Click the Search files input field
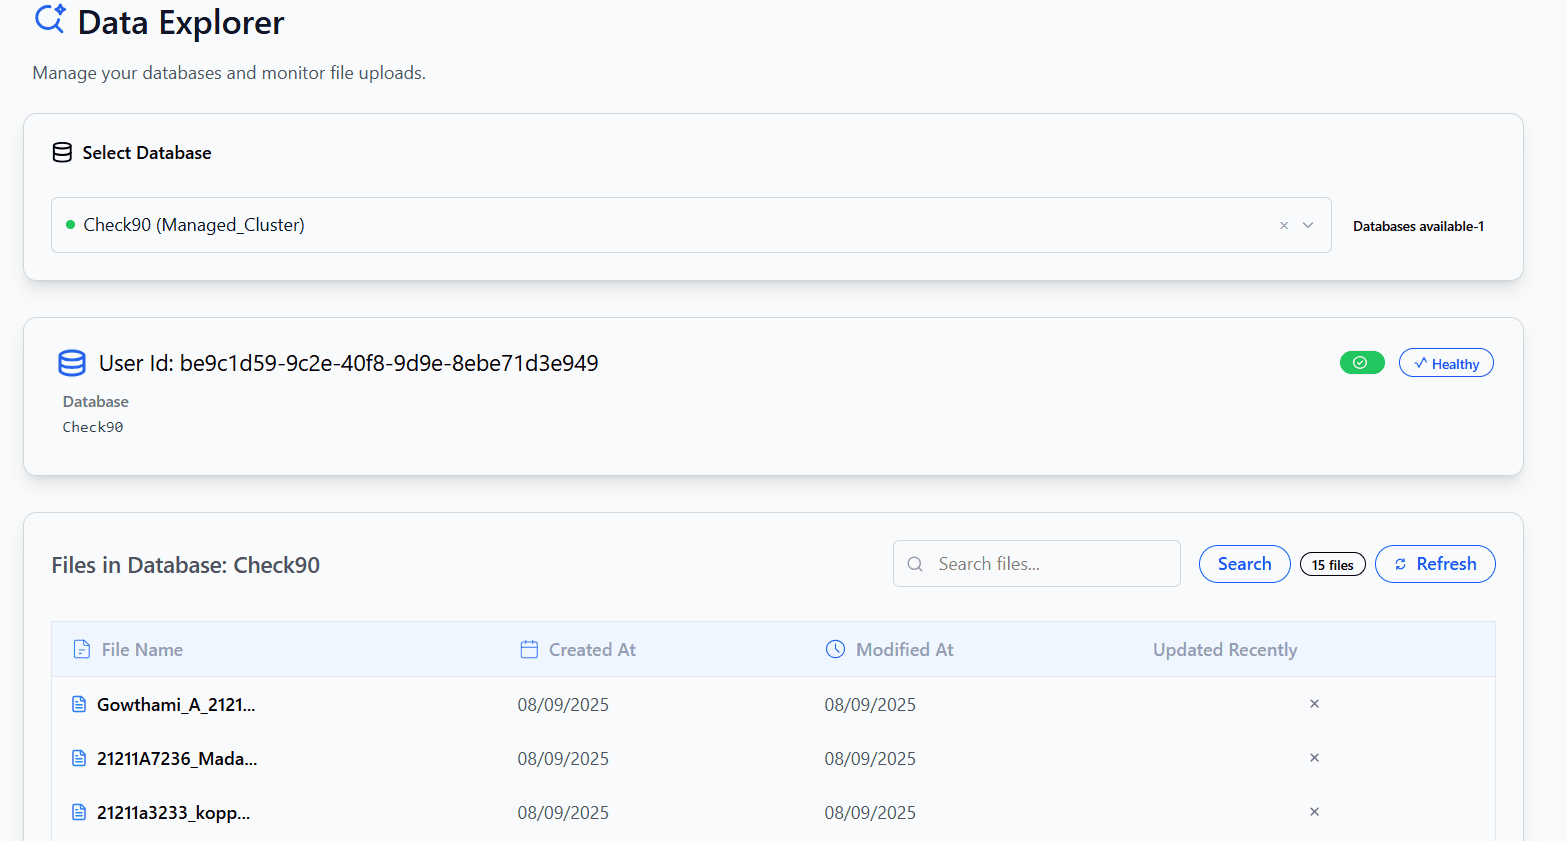 click(x=1050, y=564)
